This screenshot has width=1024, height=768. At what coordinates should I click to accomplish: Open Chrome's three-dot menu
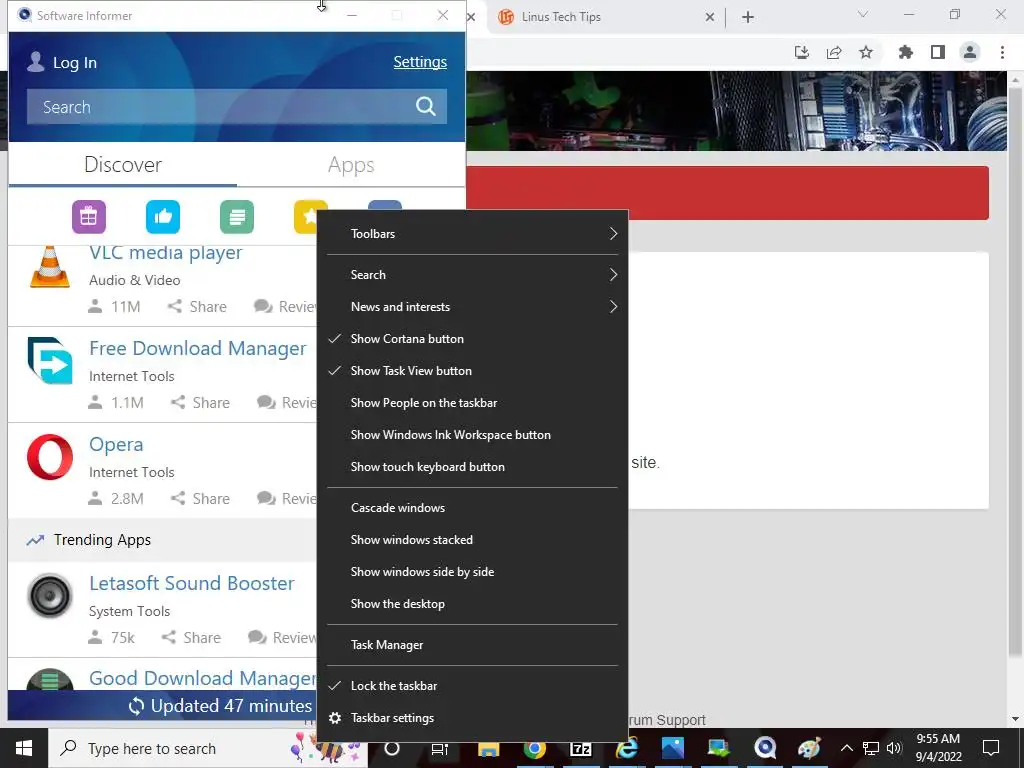coord(1002,52)
